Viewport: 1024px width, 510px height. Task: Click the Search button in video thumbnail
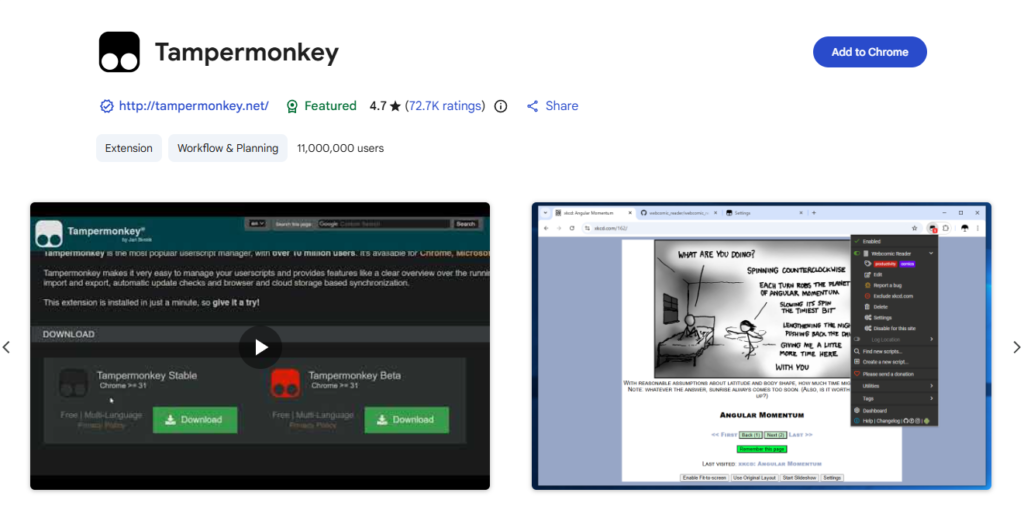coord(466,224)
